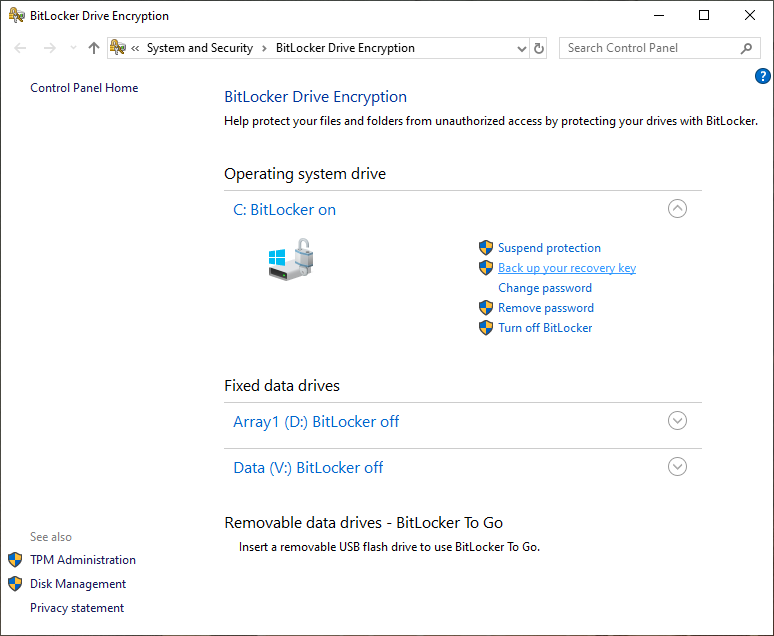Screen dimensions: 774x636
Task: Click the Fixed data drives heading
Action: click(282, 386)
